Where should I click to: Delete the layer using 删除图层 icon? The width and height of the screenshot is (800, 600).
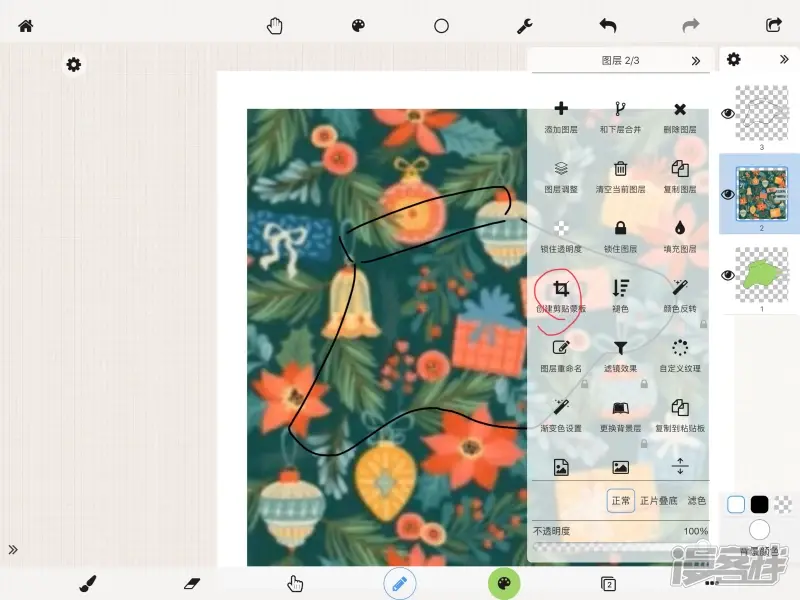(680, 110)
